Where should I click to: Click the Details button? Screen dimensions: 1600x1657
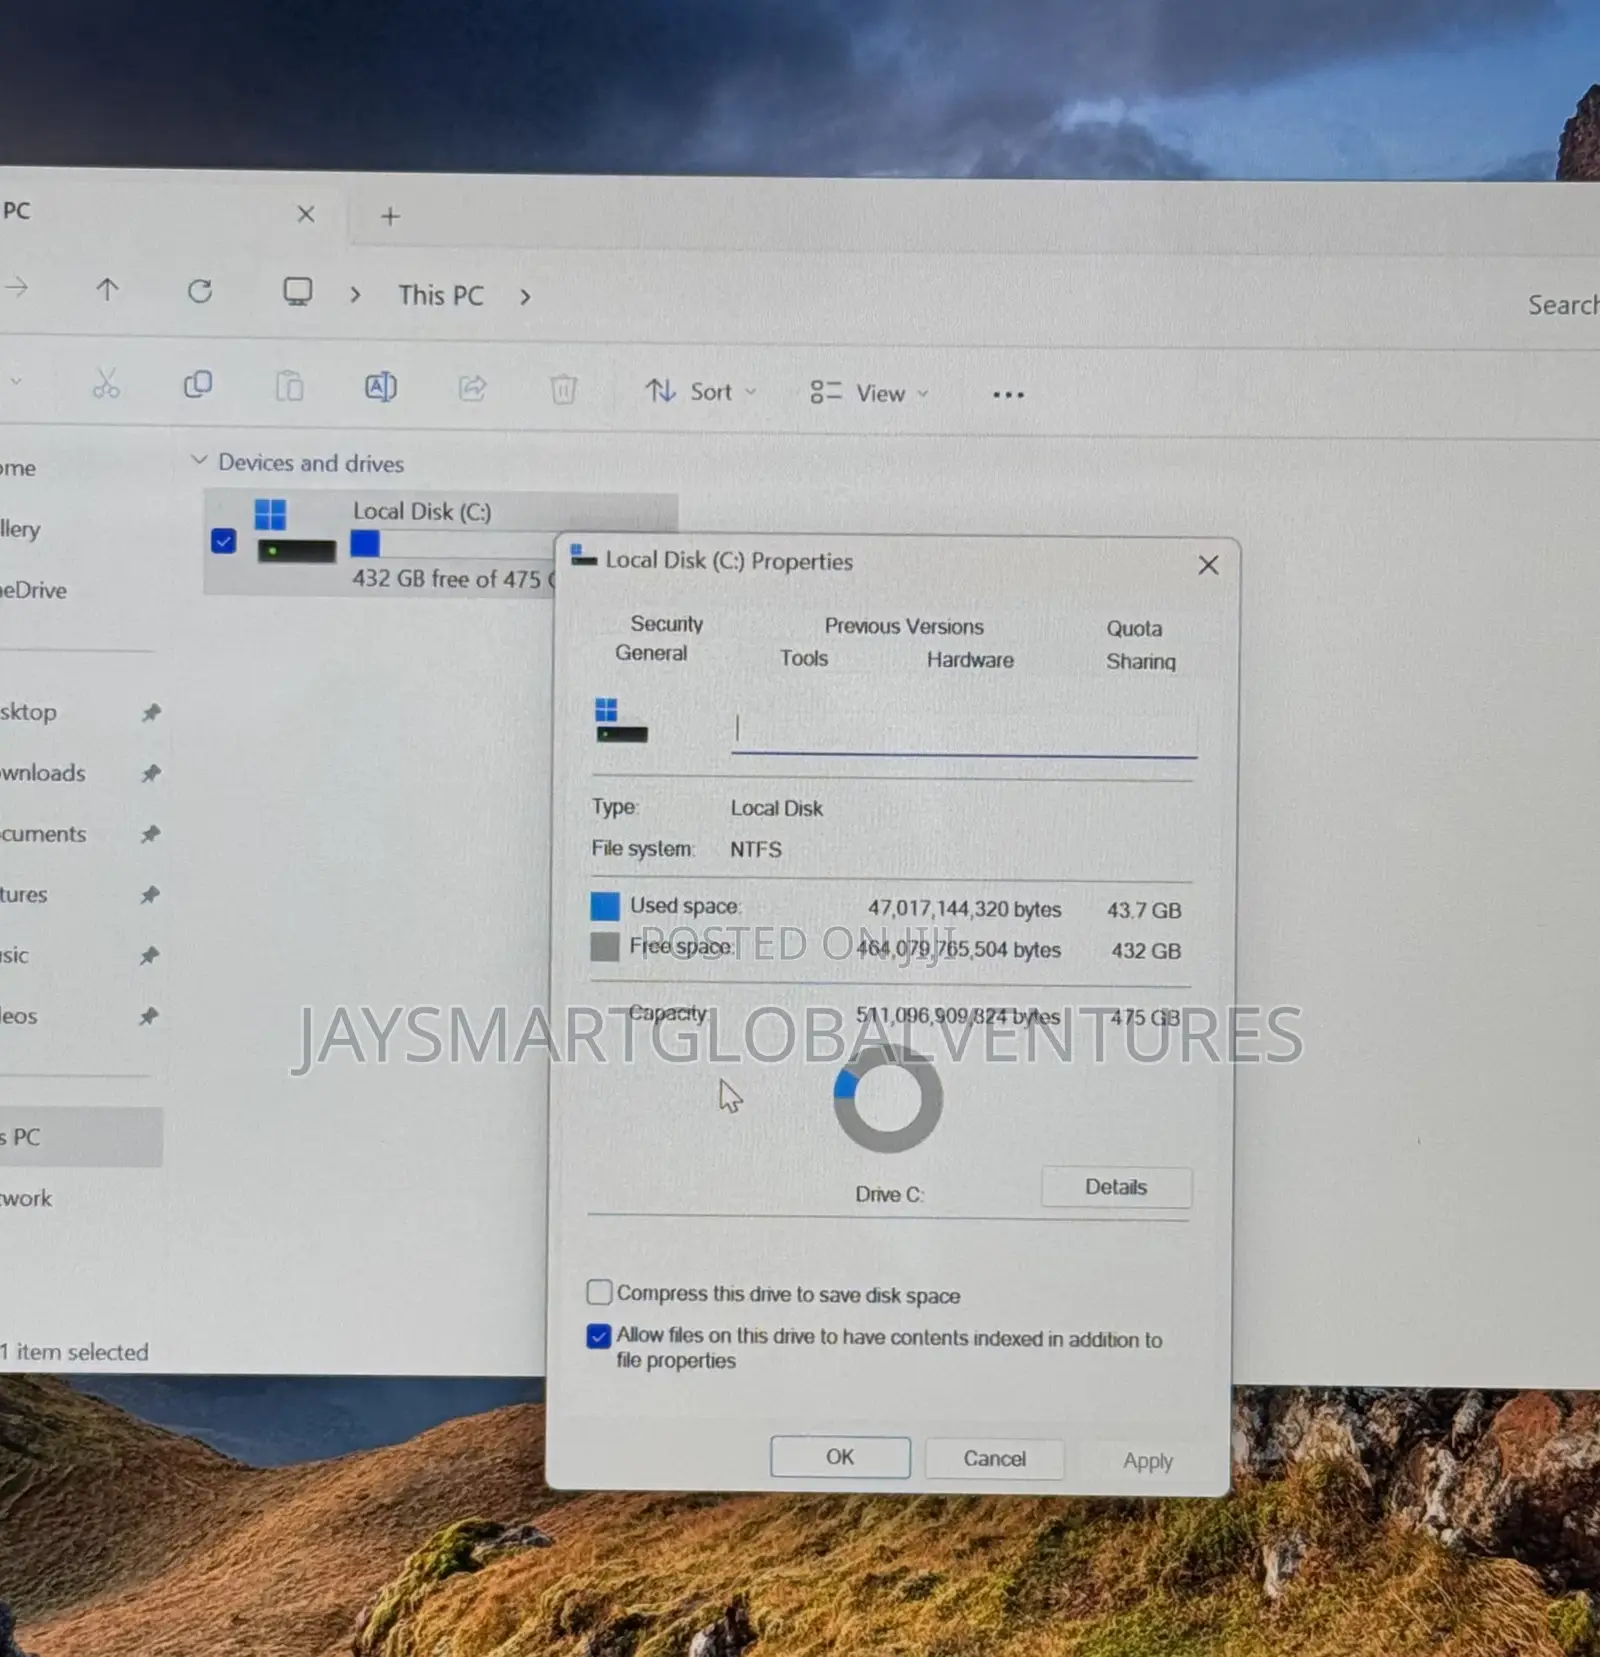tap(1116, 1187)
